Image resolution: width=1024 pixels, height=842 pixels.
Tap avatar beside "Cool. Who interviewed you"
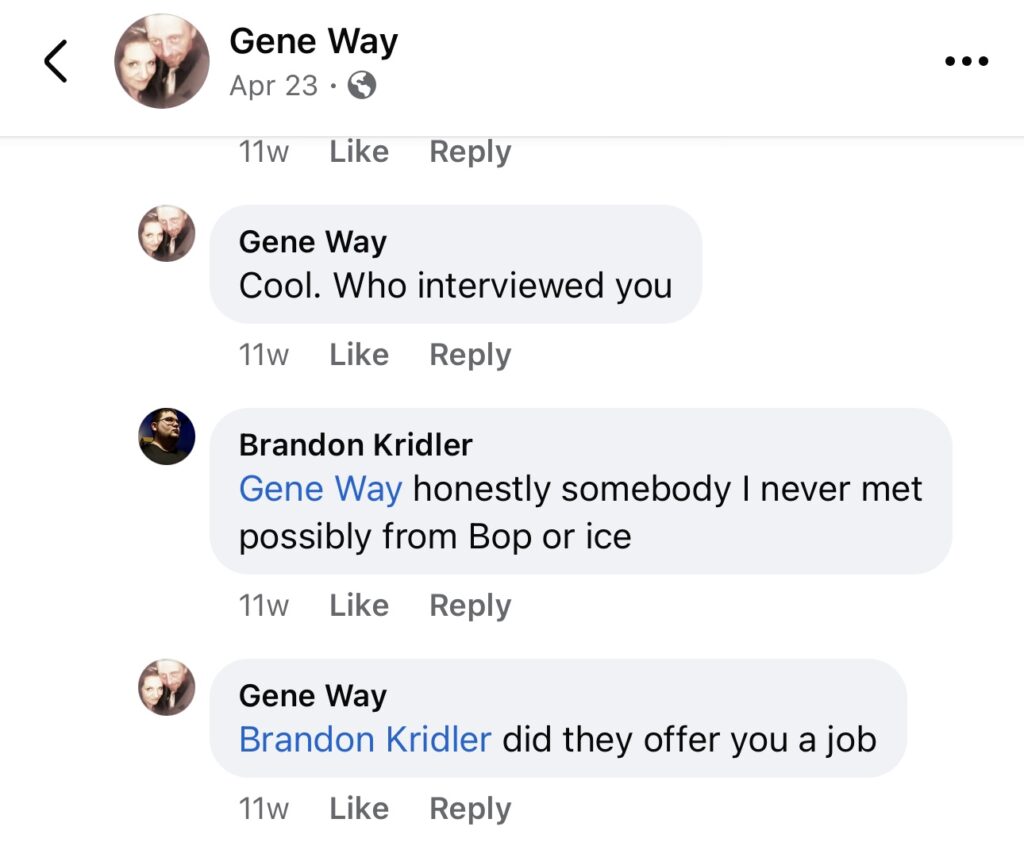click(166, 234)
